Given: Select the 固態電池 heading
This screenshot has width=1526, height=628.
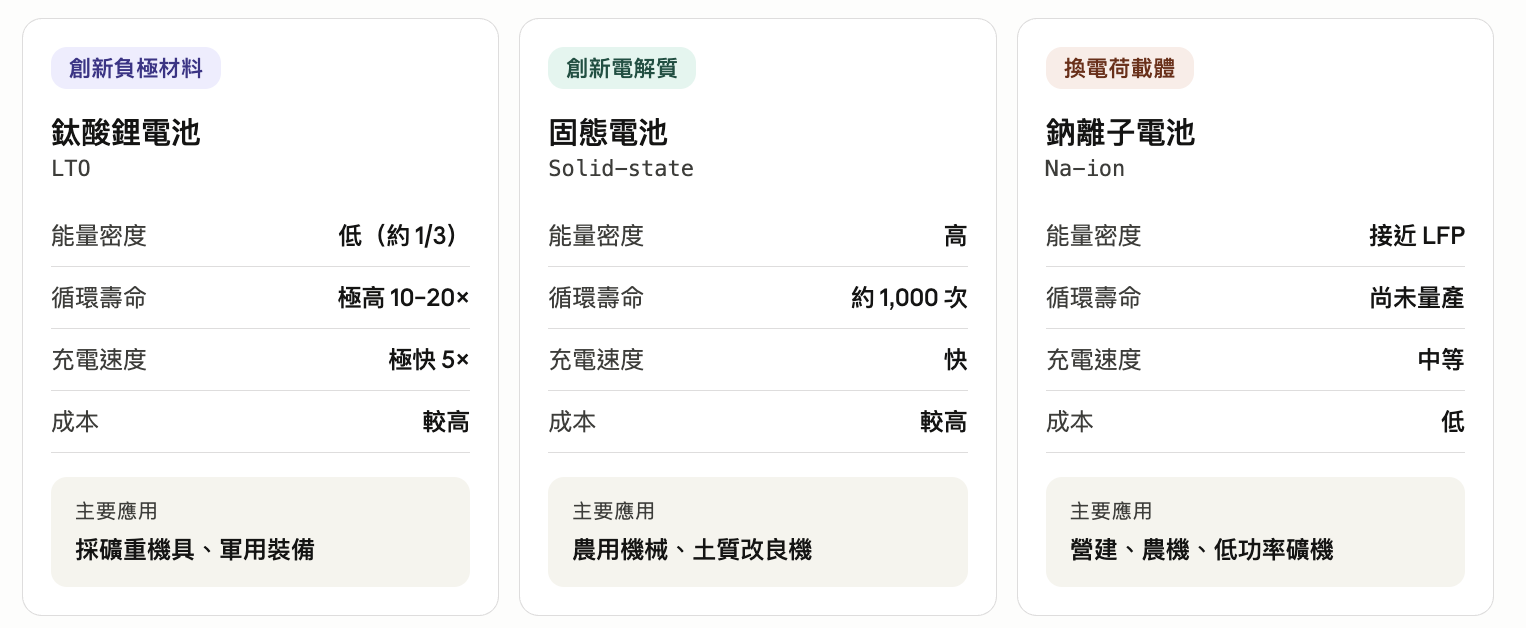Looking at the screenshot, I should tap(608, 132).
